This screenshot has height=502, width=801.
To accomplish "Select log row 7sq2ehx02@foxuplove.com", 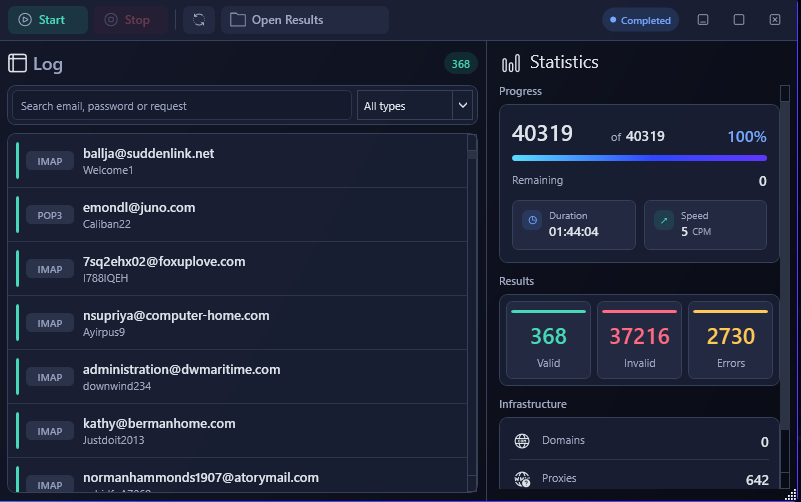I will point(238,269).
